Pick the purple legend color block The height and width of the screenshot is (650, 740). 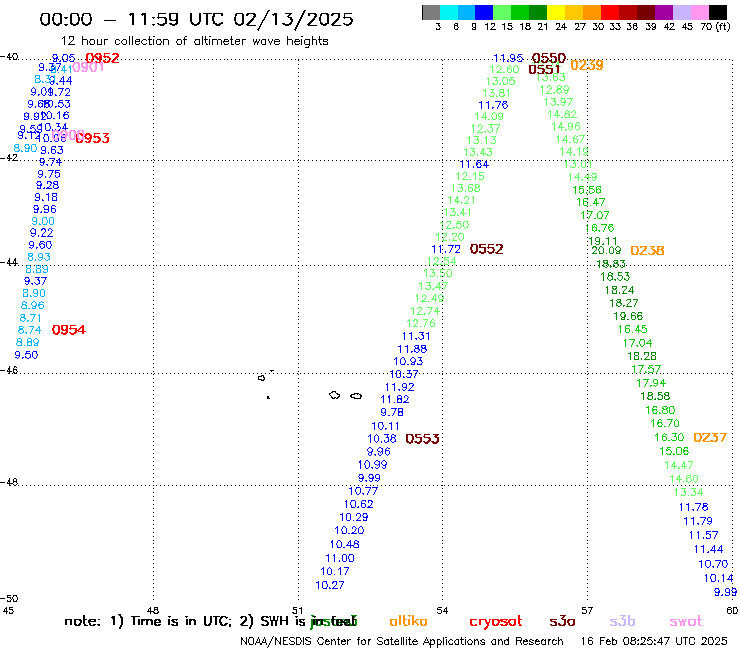664,12
